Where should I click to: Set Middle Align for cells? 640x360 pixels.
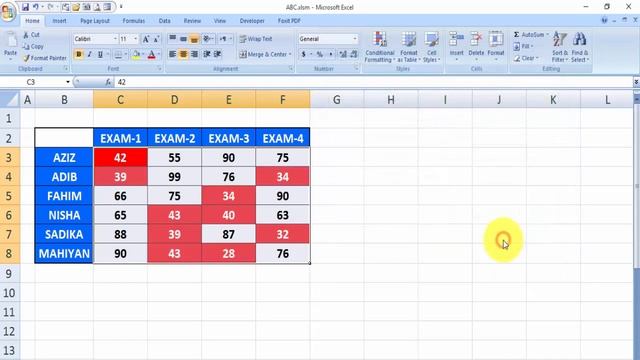tap(183, 39)
